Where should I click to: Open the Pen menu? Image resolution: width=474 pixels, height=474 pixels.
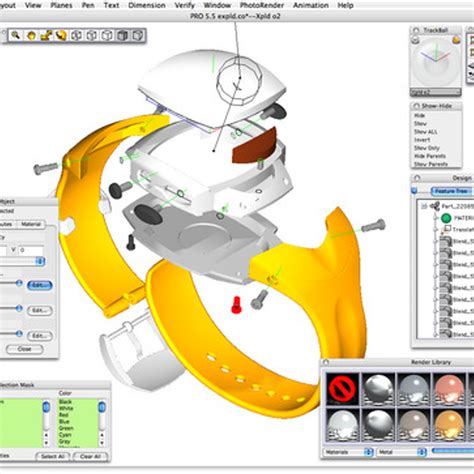(88, 5)
